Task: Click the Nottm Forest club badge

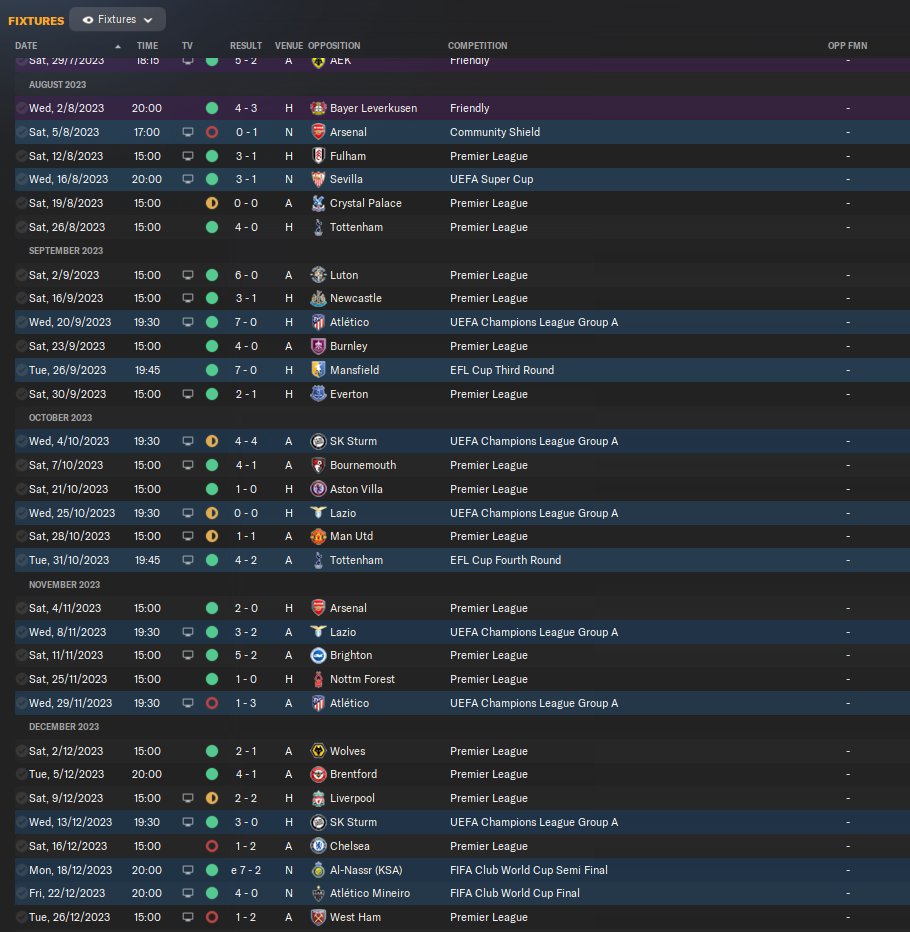Action: (319, 679)
